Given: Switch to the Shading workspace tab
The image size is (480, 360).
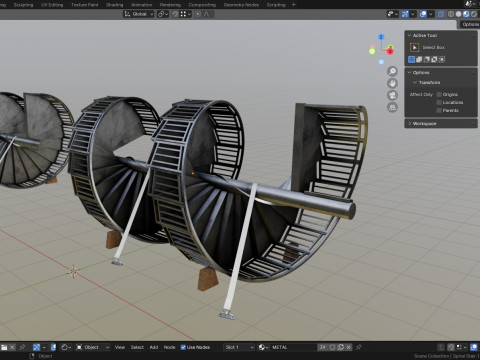Looking at the screenshot, I should click(x=115, y=5).
